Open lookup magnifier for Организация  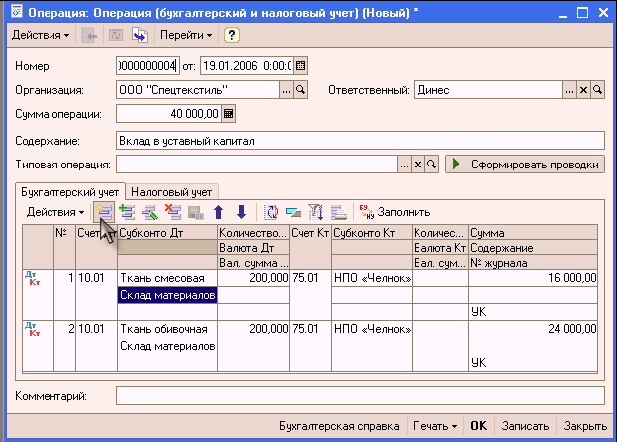click(313, 90)
